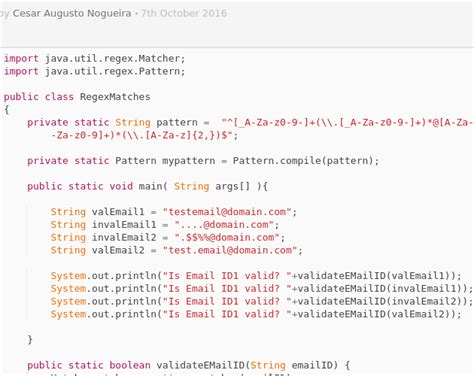Click string "....@domain.com"

pyautogui.click(x=224, y=225)
